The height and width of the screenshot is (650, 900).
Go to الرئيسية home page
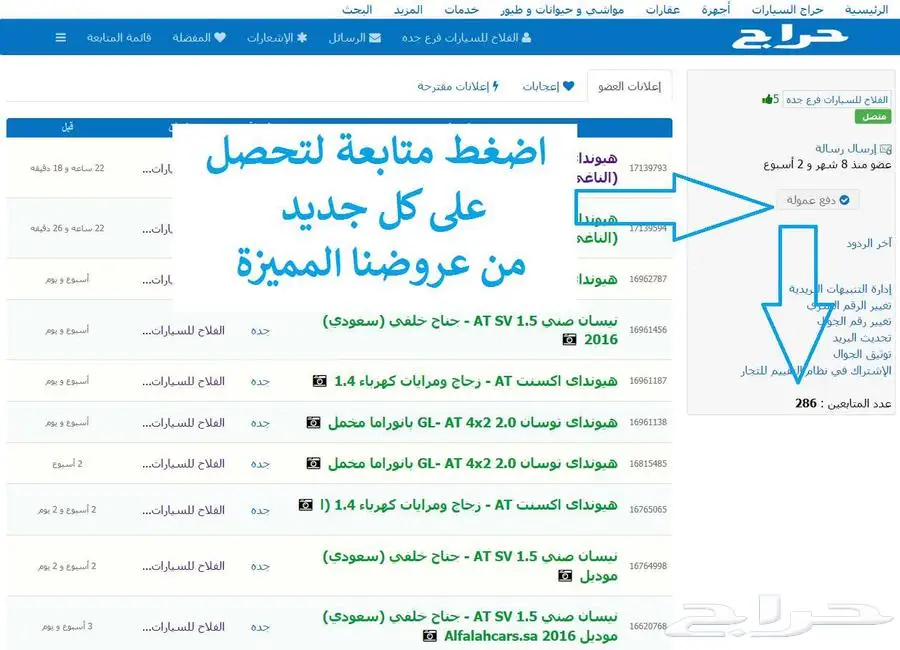[867, 10]
